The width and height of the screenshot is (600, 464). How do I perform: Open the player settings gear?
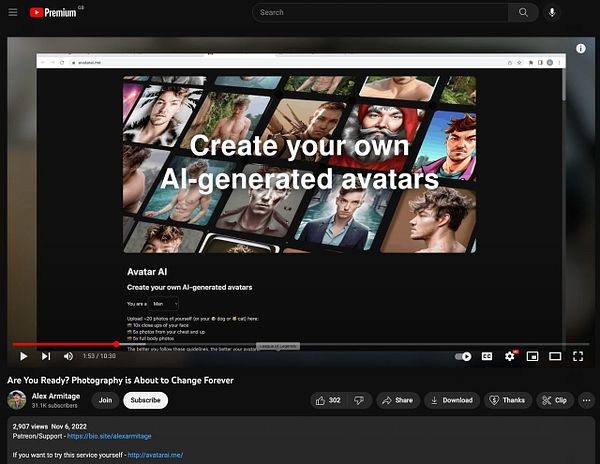click(510, 356)
